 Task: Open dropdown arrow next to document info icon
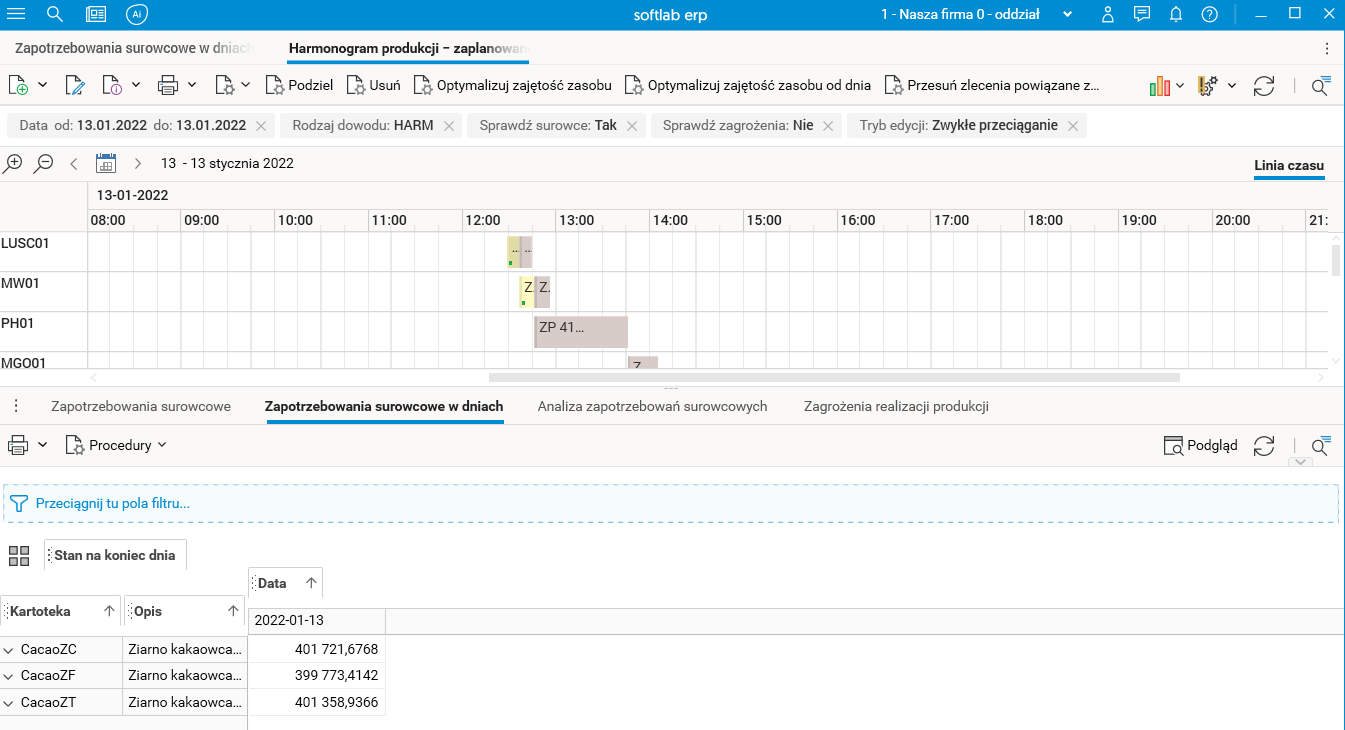tap(136, 86)
